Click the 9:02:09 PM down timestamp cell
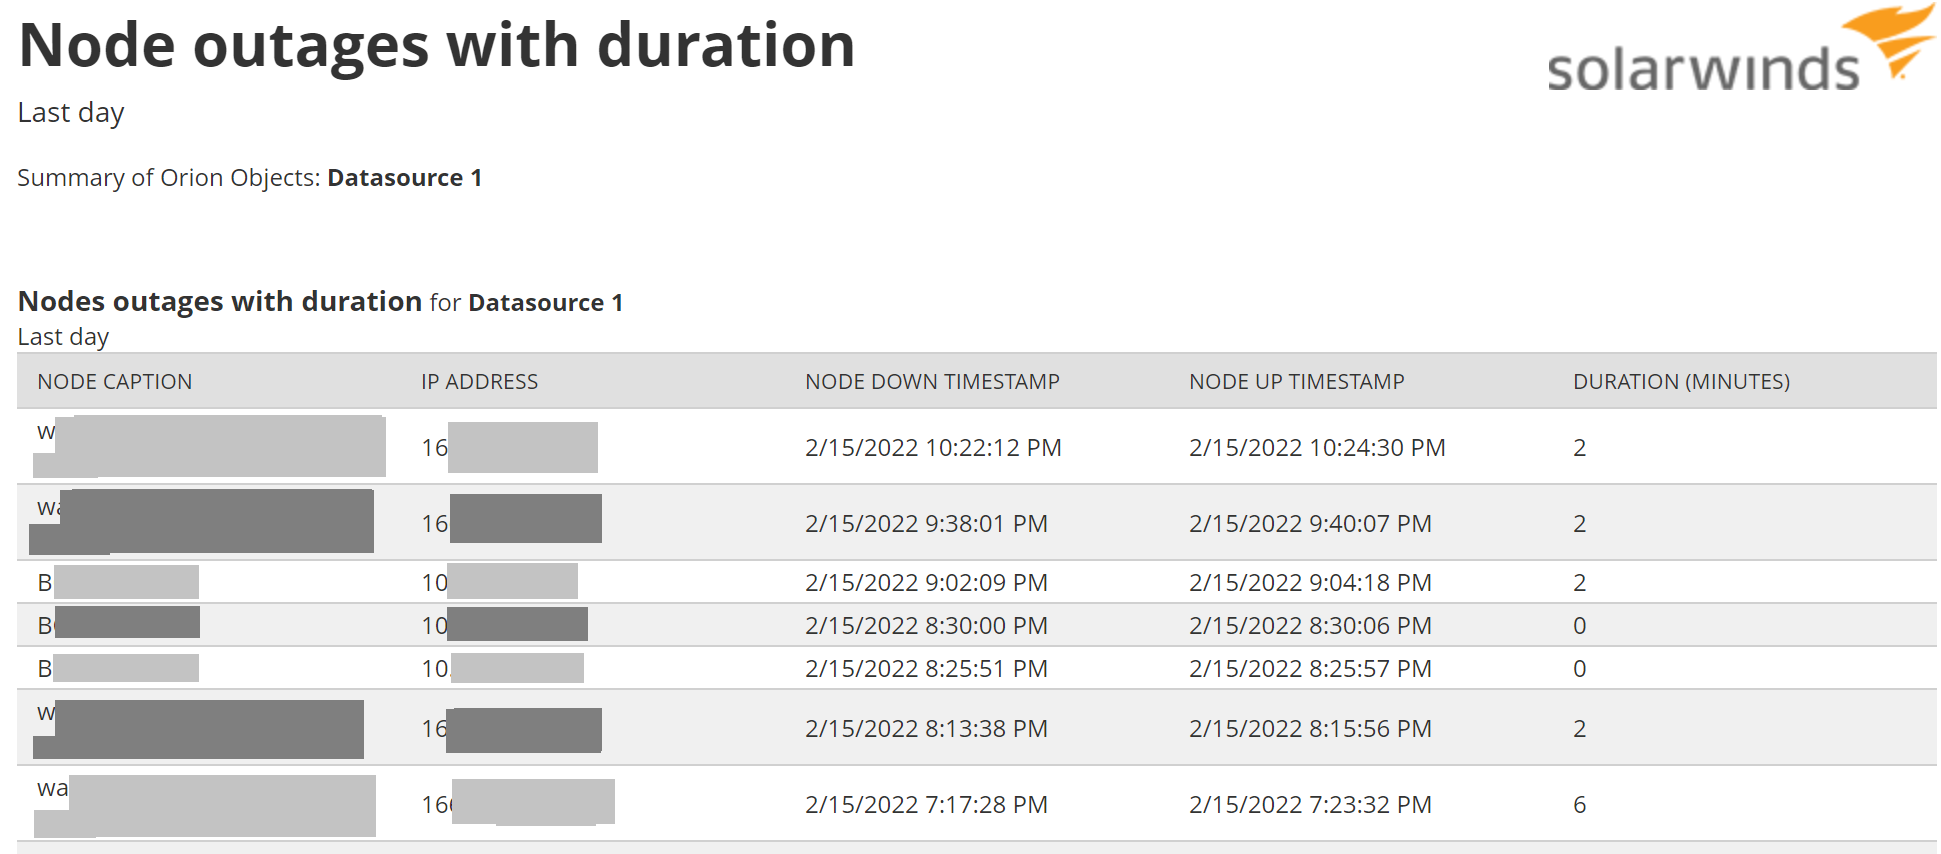The height and width of the screenshot is (854, 1941). [926, 582]
